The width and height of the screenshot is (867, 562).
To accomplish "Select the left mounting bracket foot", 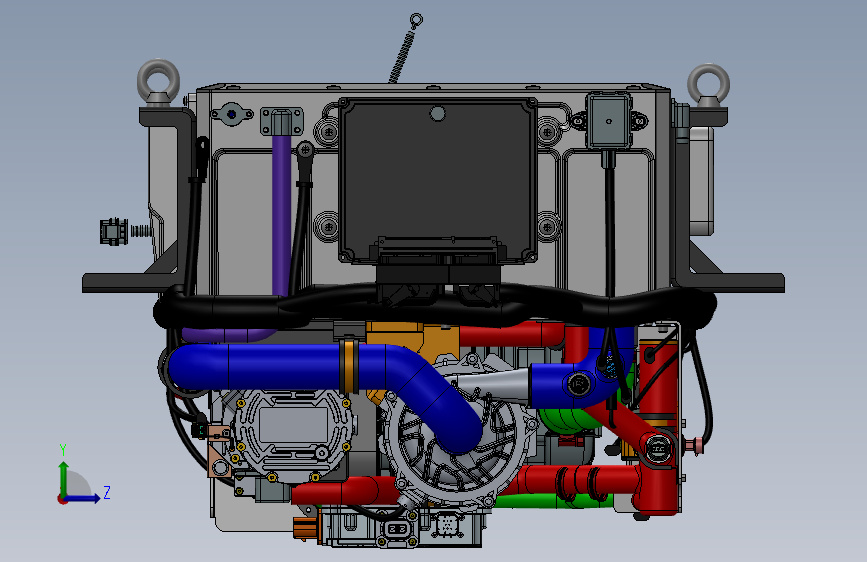I will pos(130,282).
